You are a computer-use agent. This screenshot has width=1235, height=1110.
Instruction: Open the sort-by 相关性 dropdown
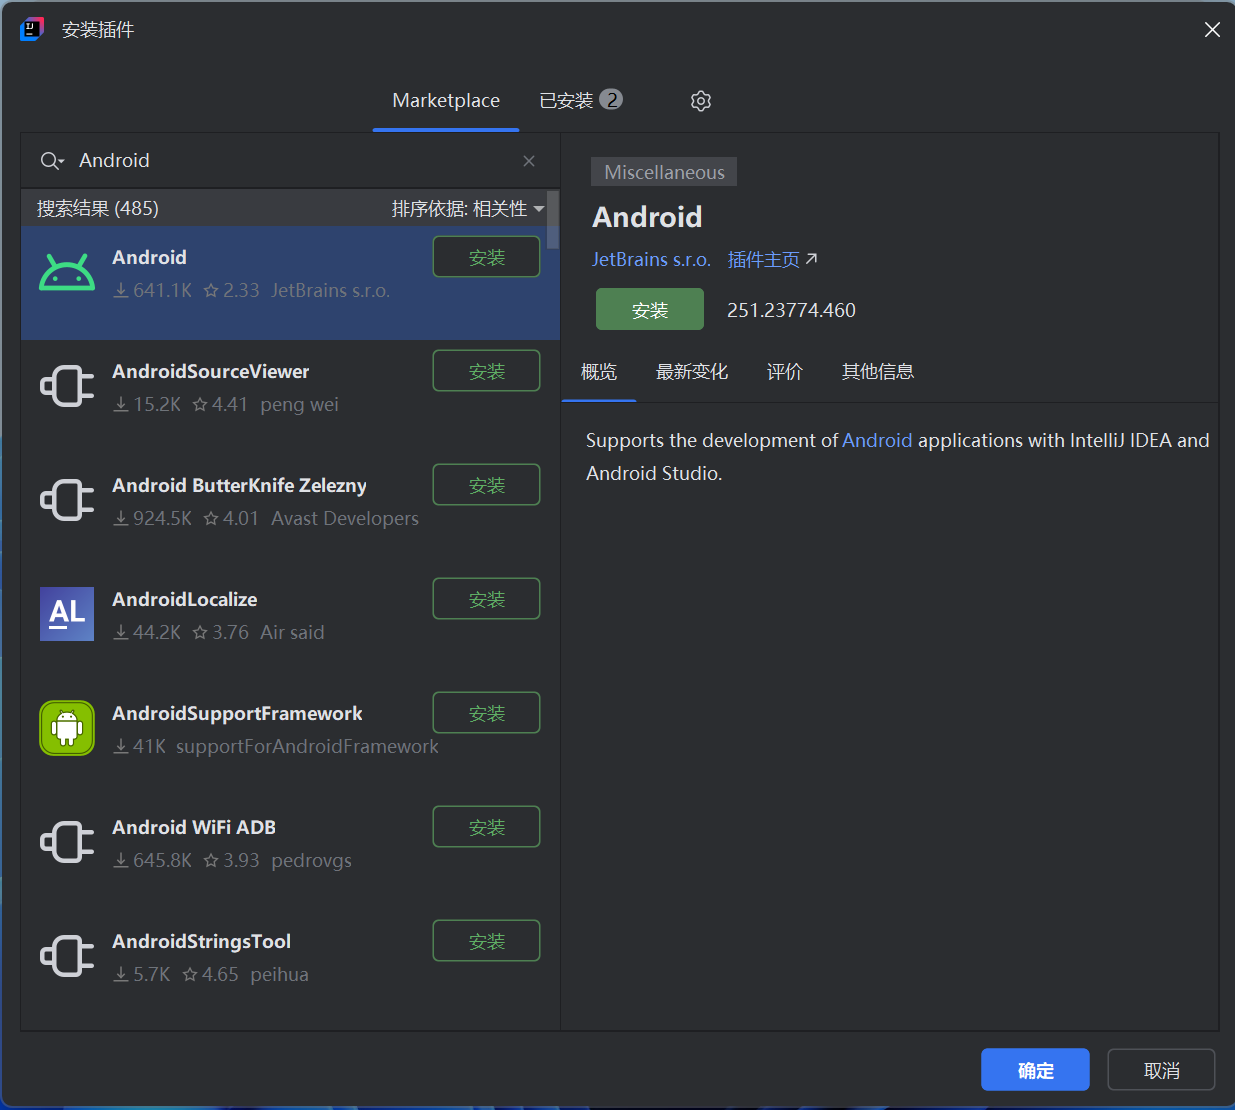coord(468,209)
